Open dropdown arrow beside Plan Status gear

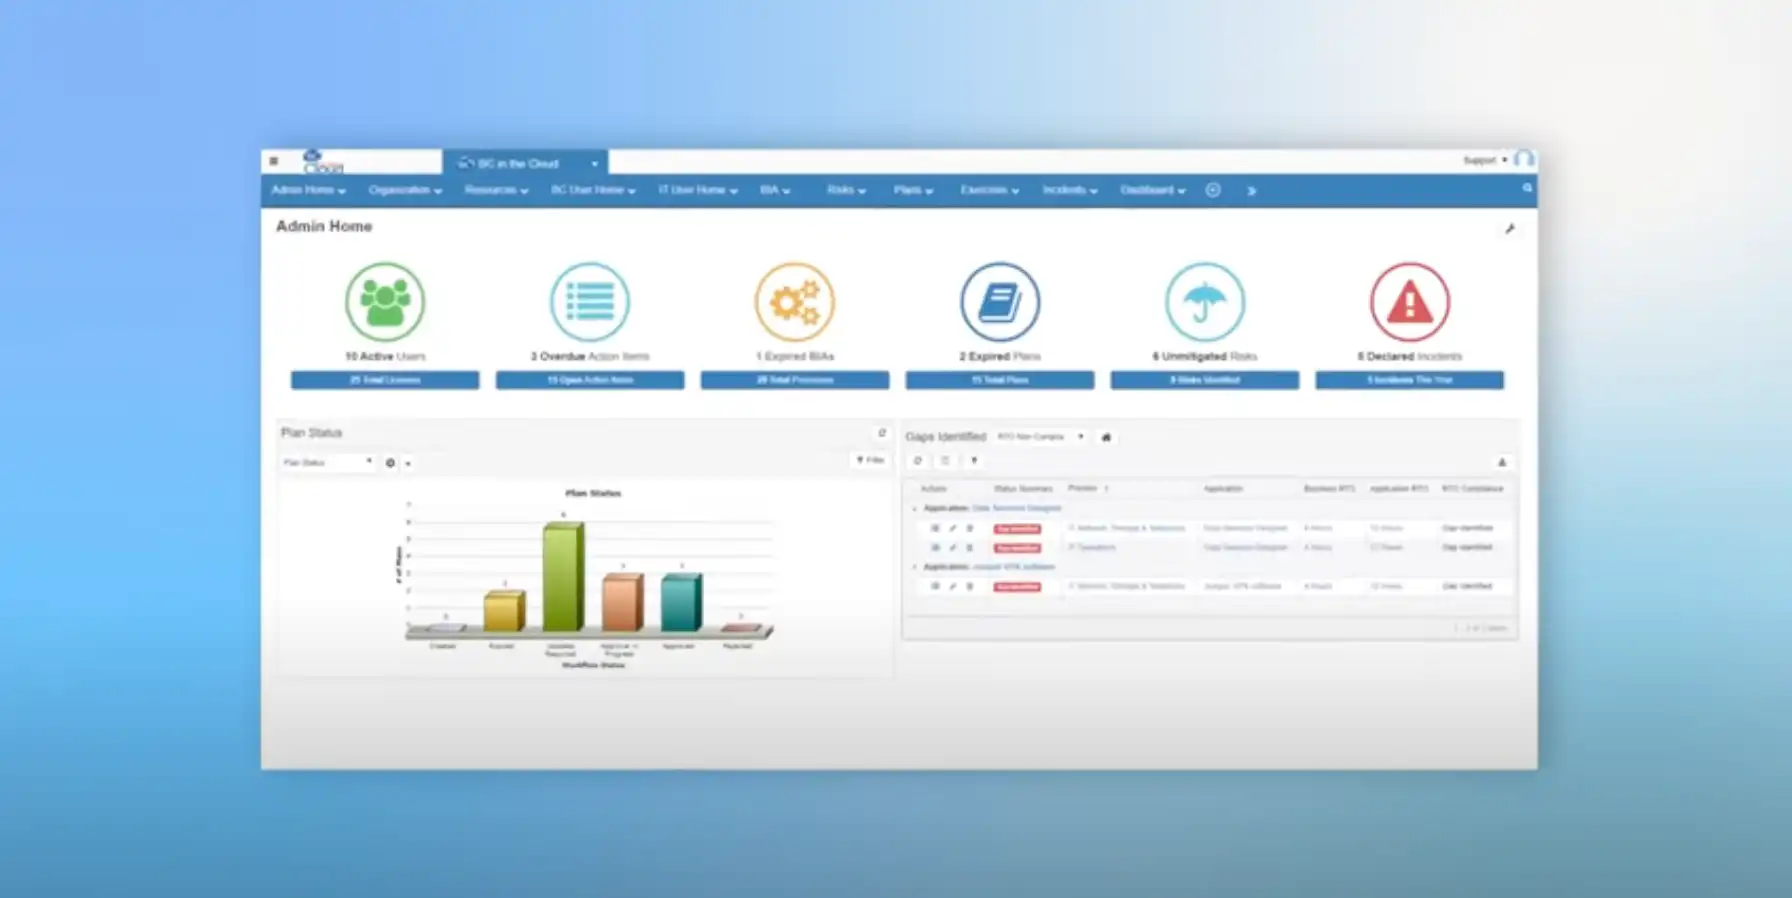407,463
